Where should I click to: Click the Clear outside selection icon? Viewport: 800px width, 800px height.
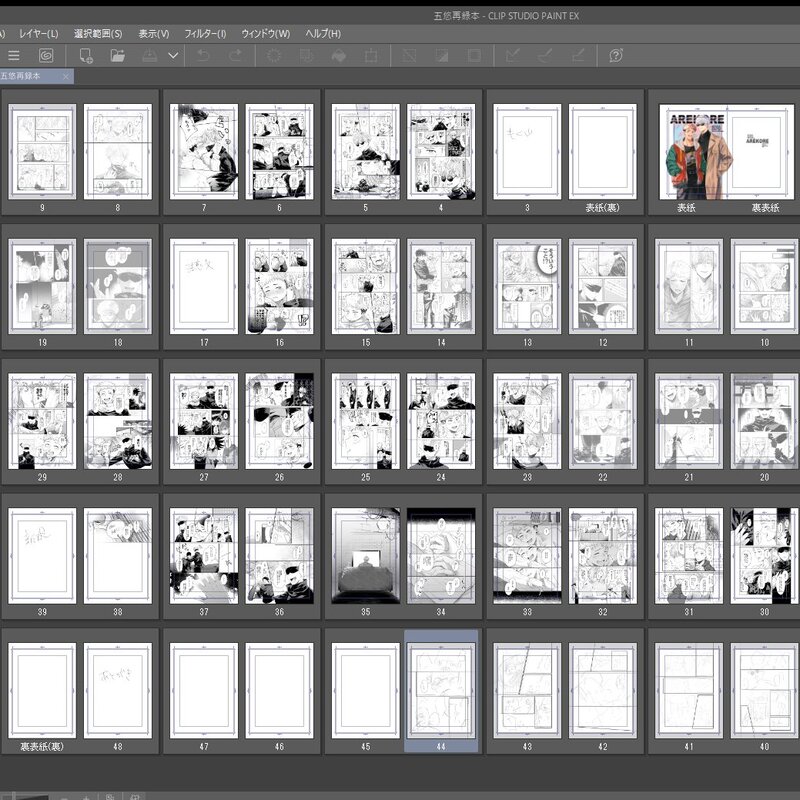point(306,56)
